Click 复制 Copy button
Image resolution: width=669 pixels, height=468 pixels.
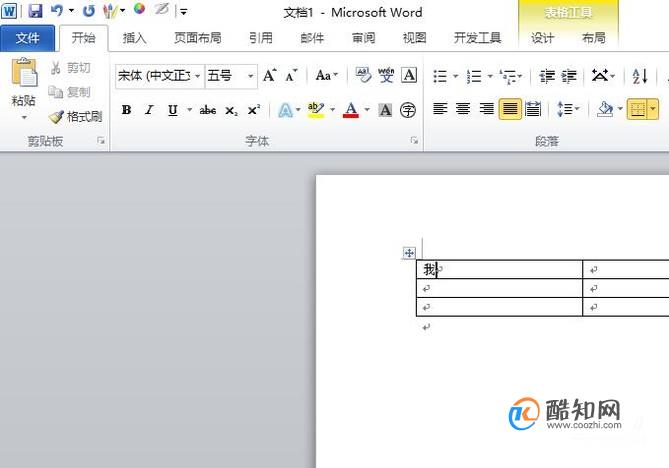[70, 92]
